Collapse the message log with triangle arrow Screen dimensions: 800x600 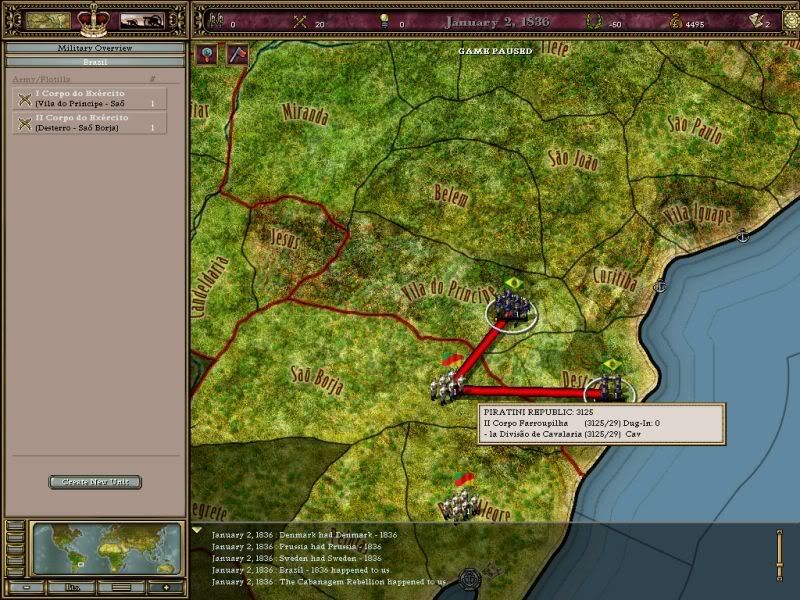coord(197,530)
